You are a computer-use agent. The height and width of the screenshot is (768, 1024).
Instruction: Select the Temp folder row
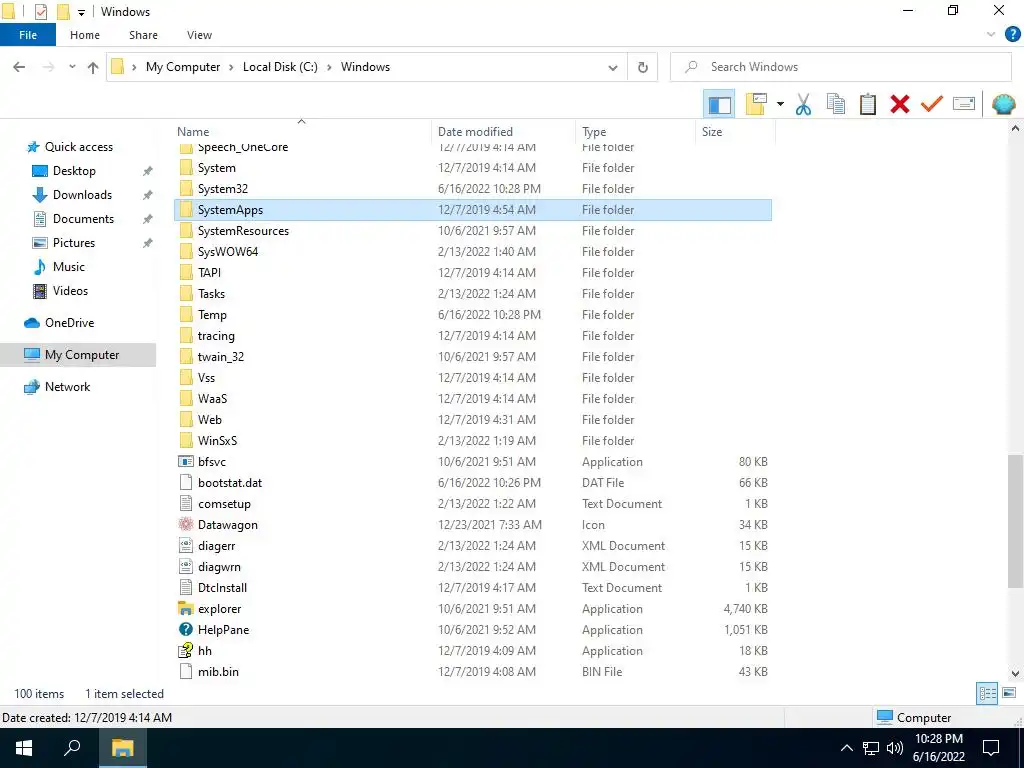tap(473, 315)
